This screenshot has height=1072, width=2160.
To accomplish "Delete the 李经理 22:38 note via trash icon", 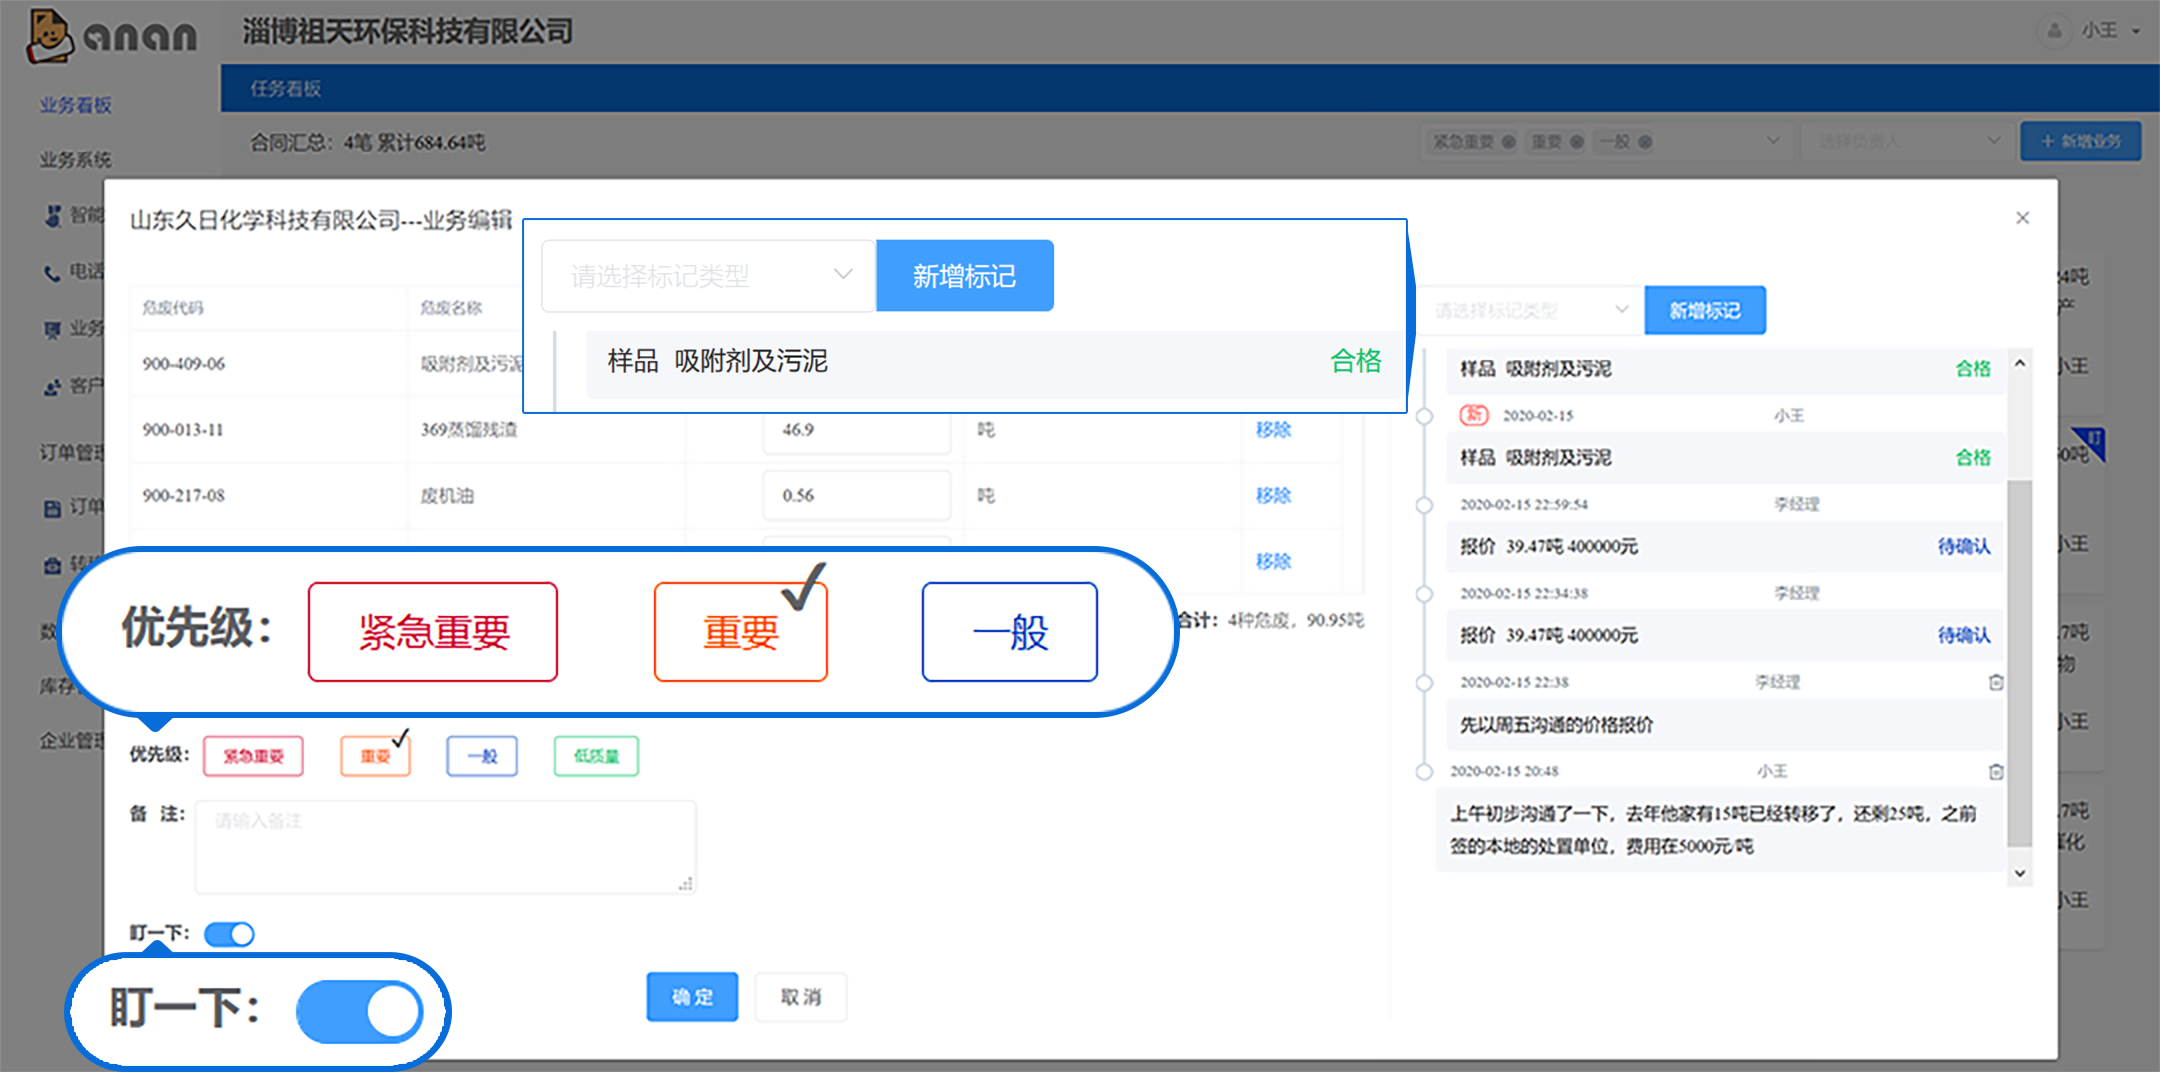I will click(1996, 682).
